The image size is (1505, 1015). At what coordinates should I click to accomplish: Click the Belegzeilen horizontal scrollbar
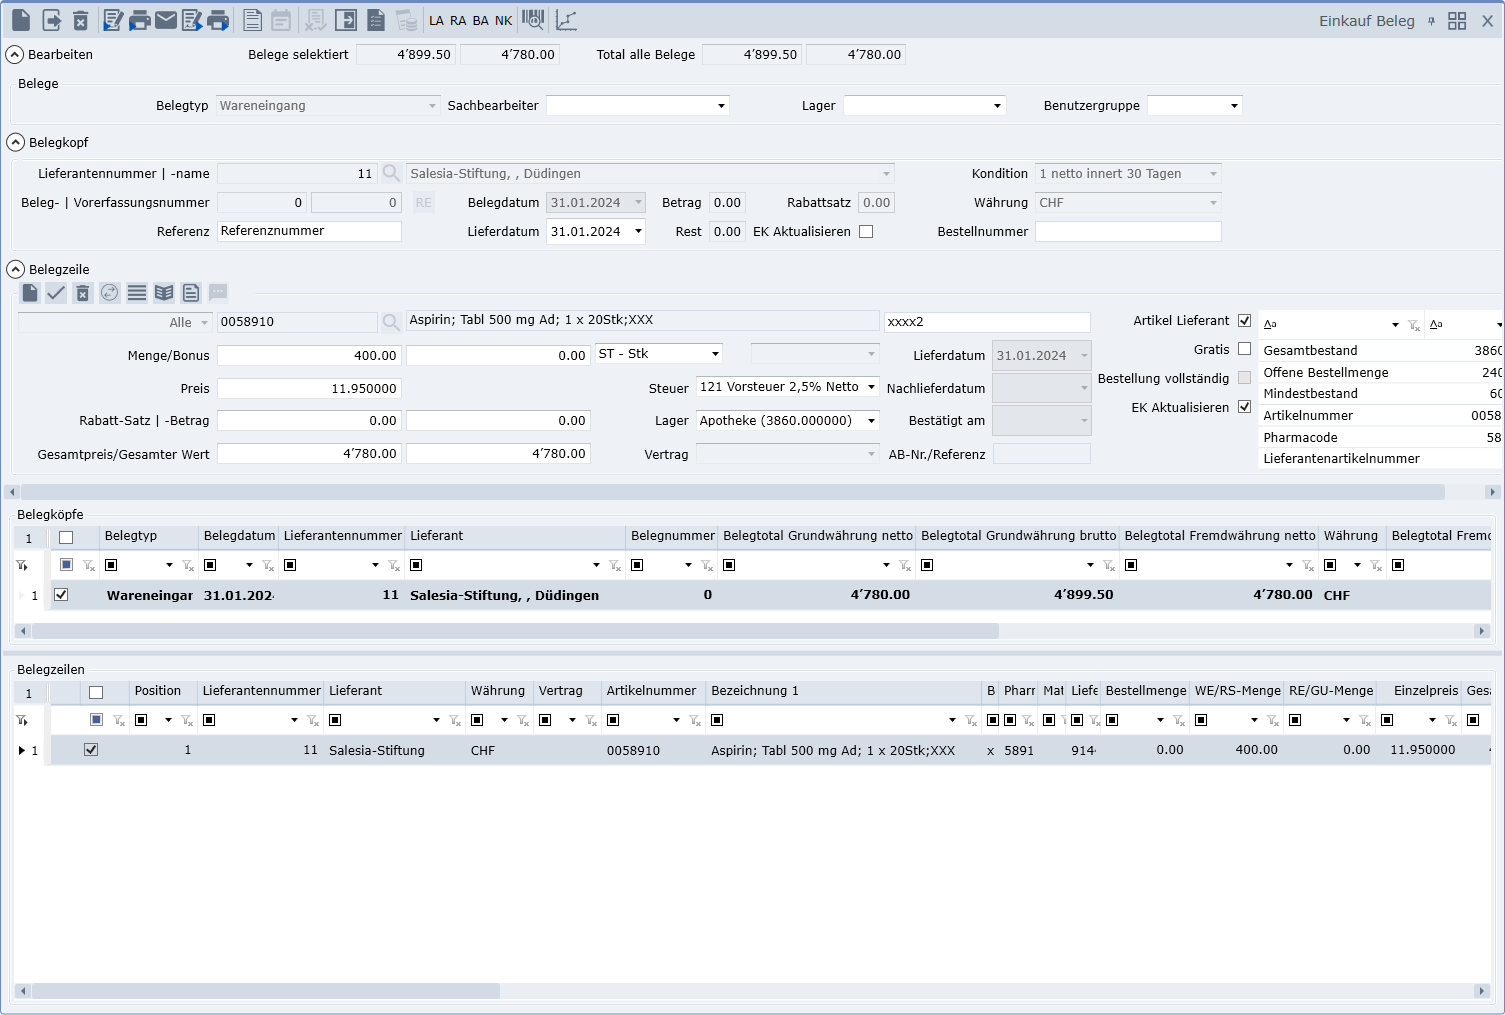click(260, 991)
